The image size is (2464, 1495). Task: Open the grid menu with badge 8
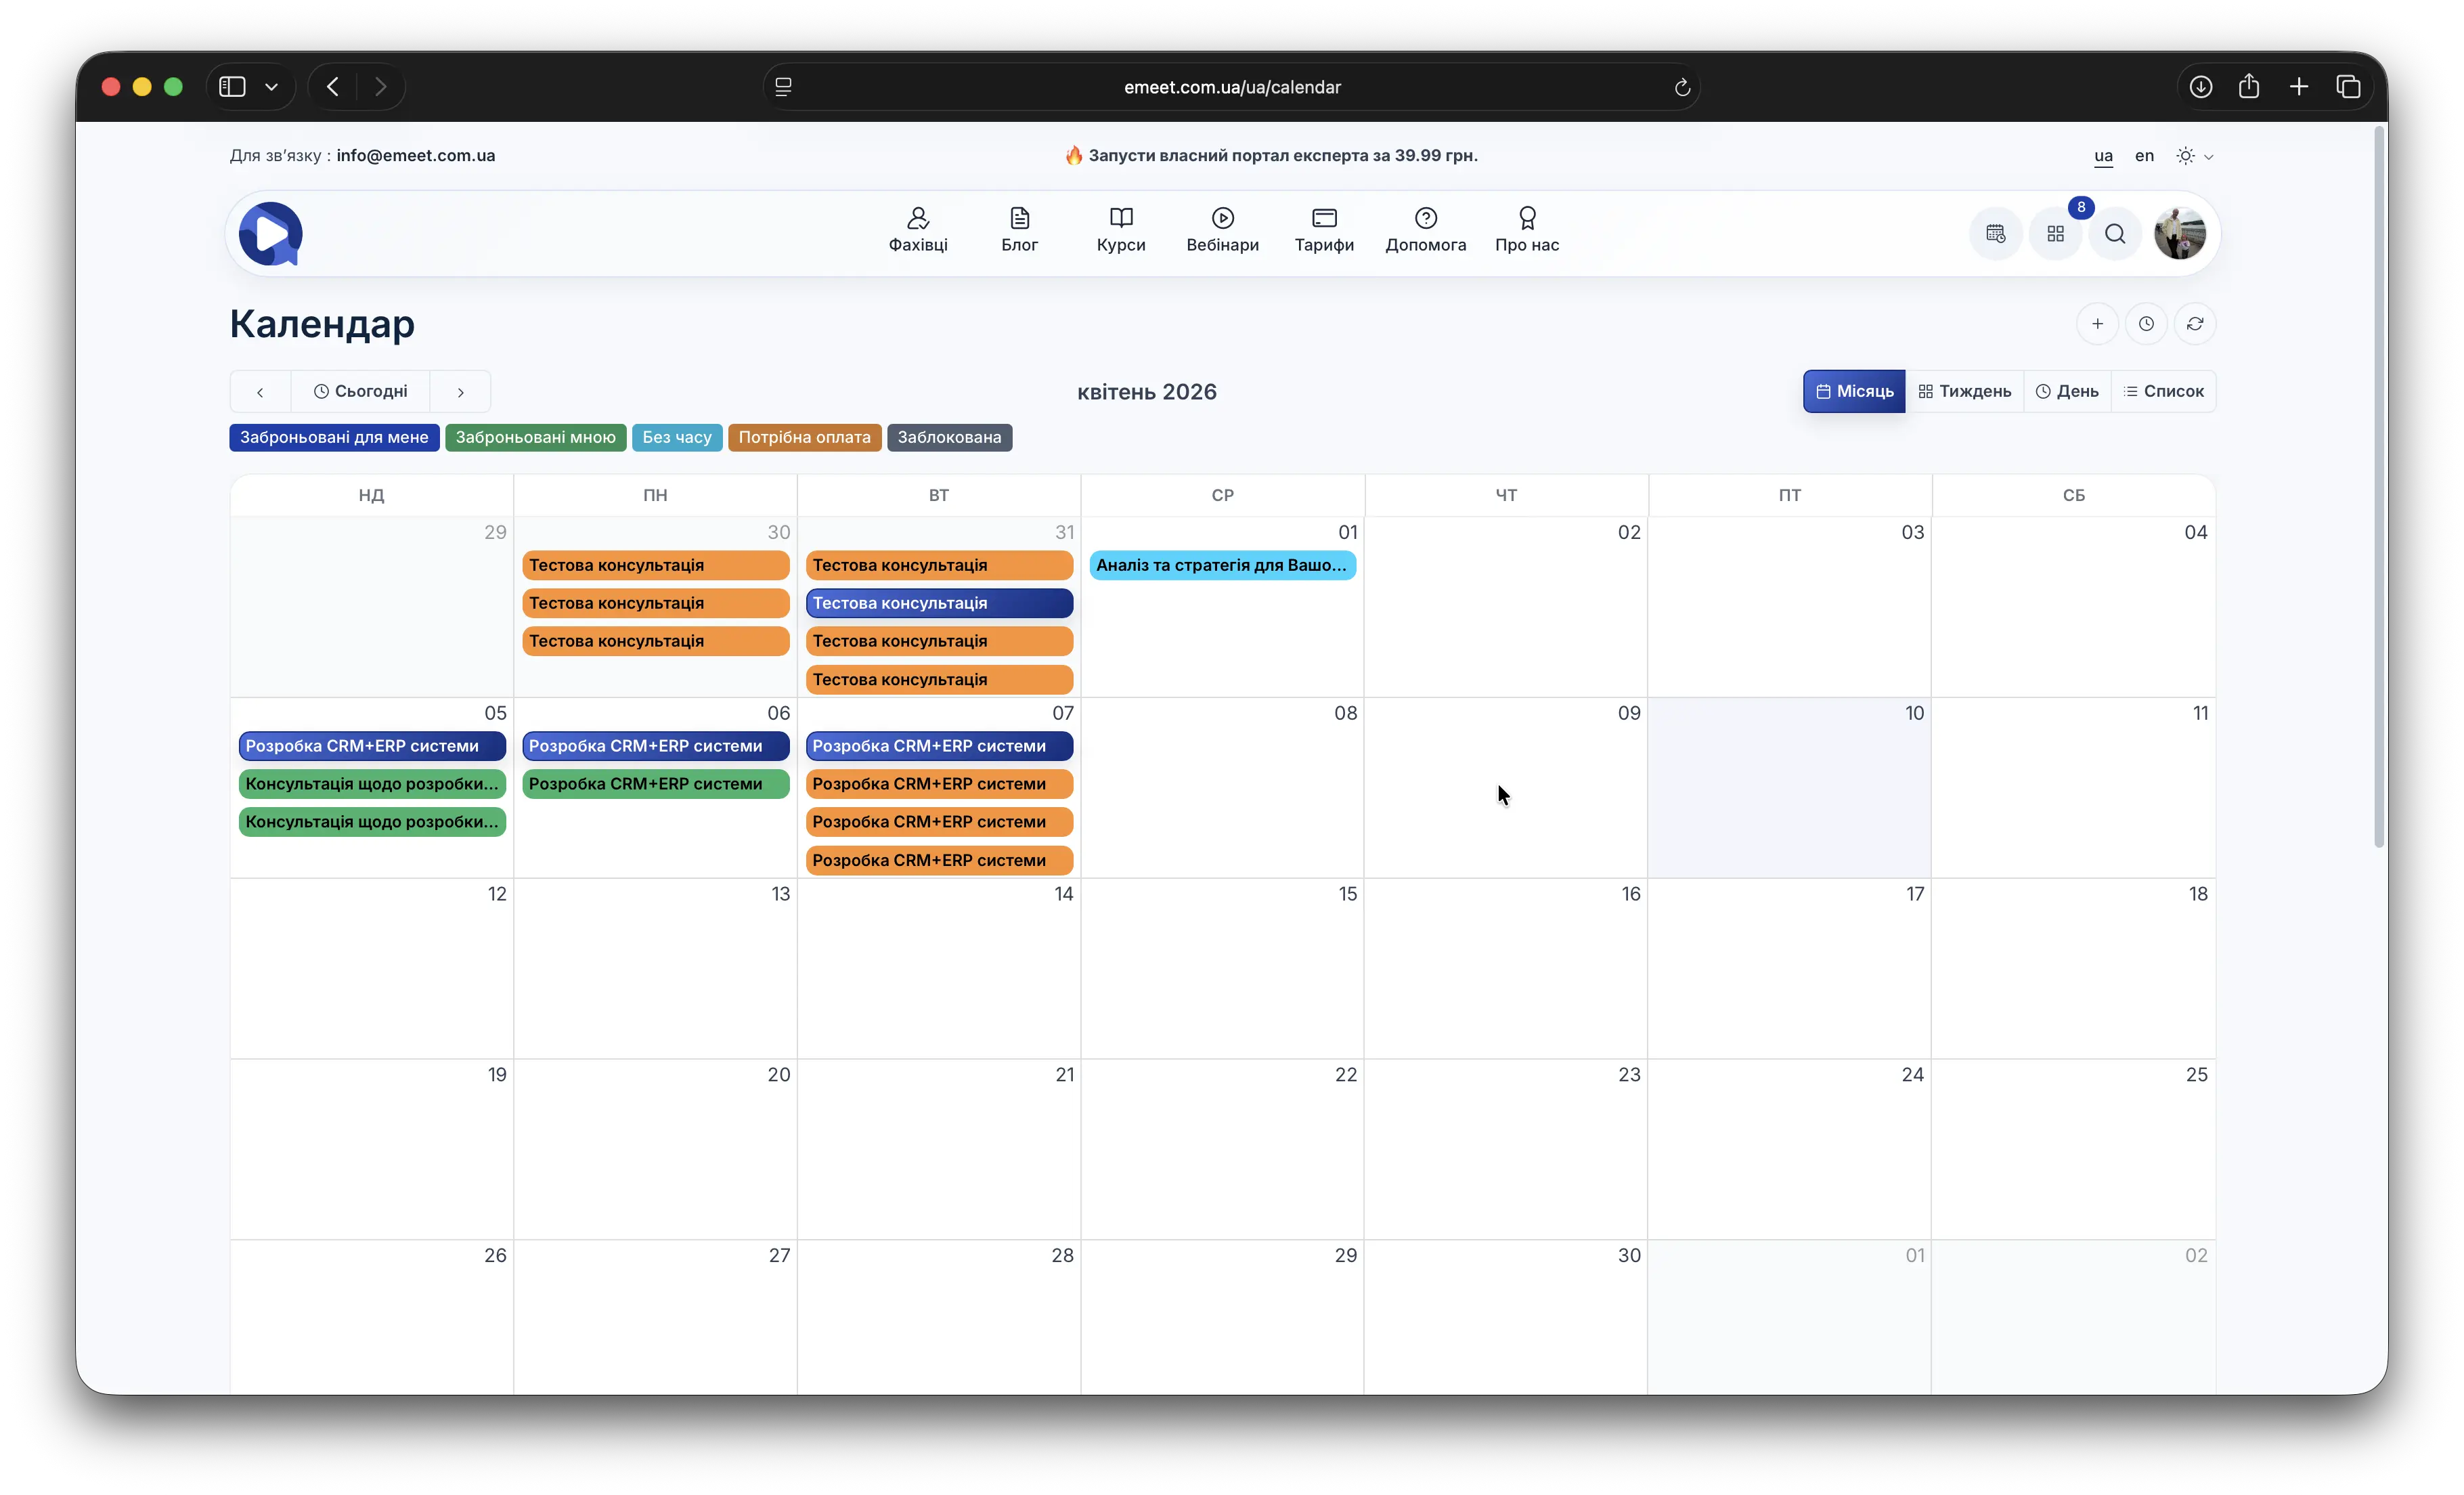point(2055,234)
